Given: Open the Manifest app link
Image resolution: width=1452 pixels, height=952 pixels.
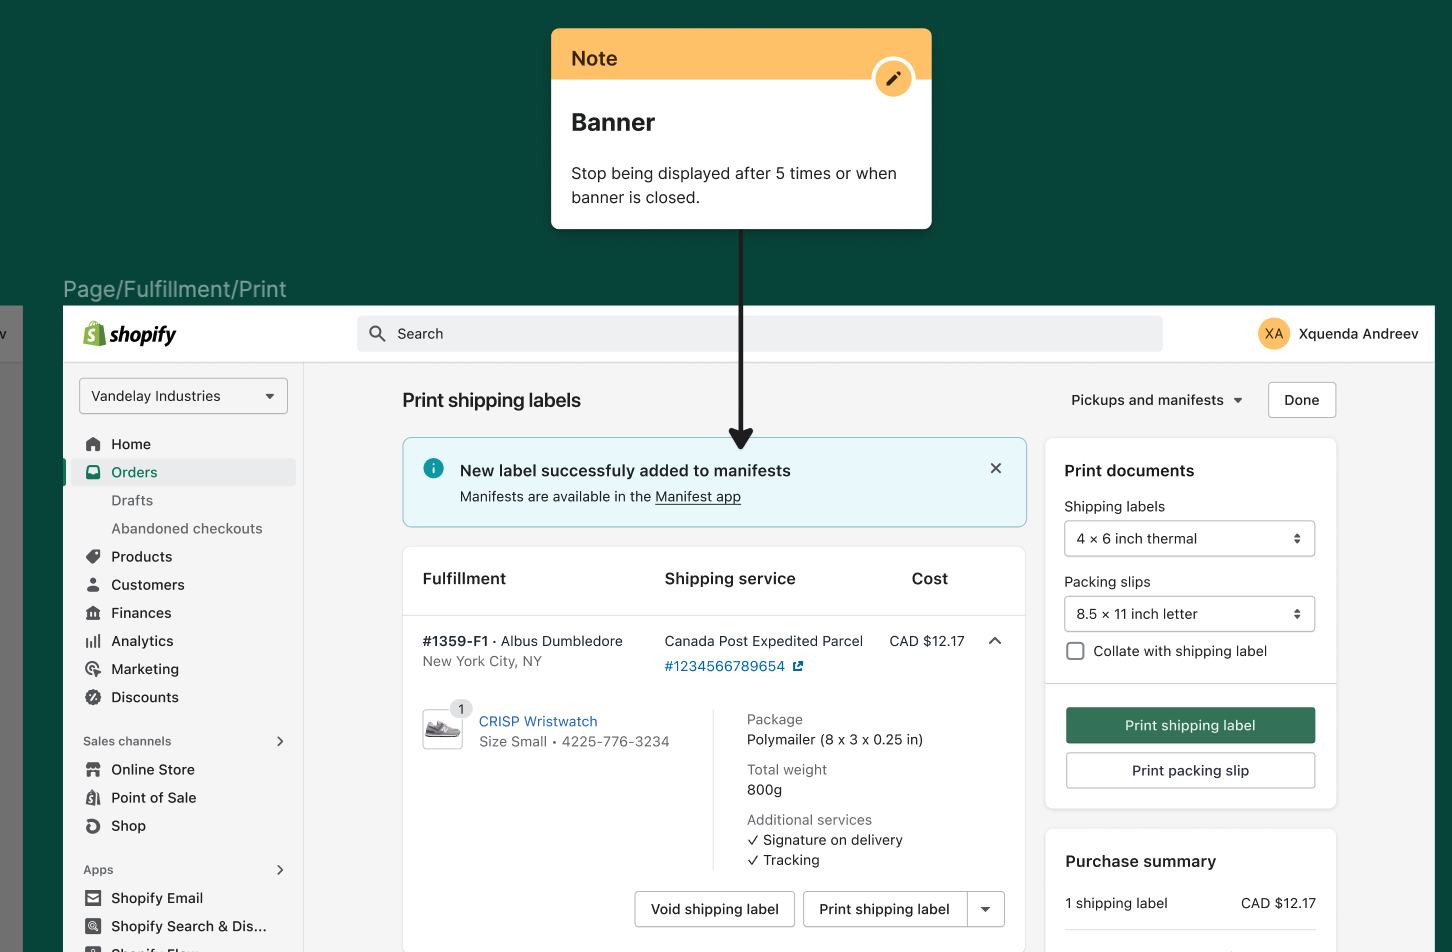Looking at the screenshot, I should point(698,496).
